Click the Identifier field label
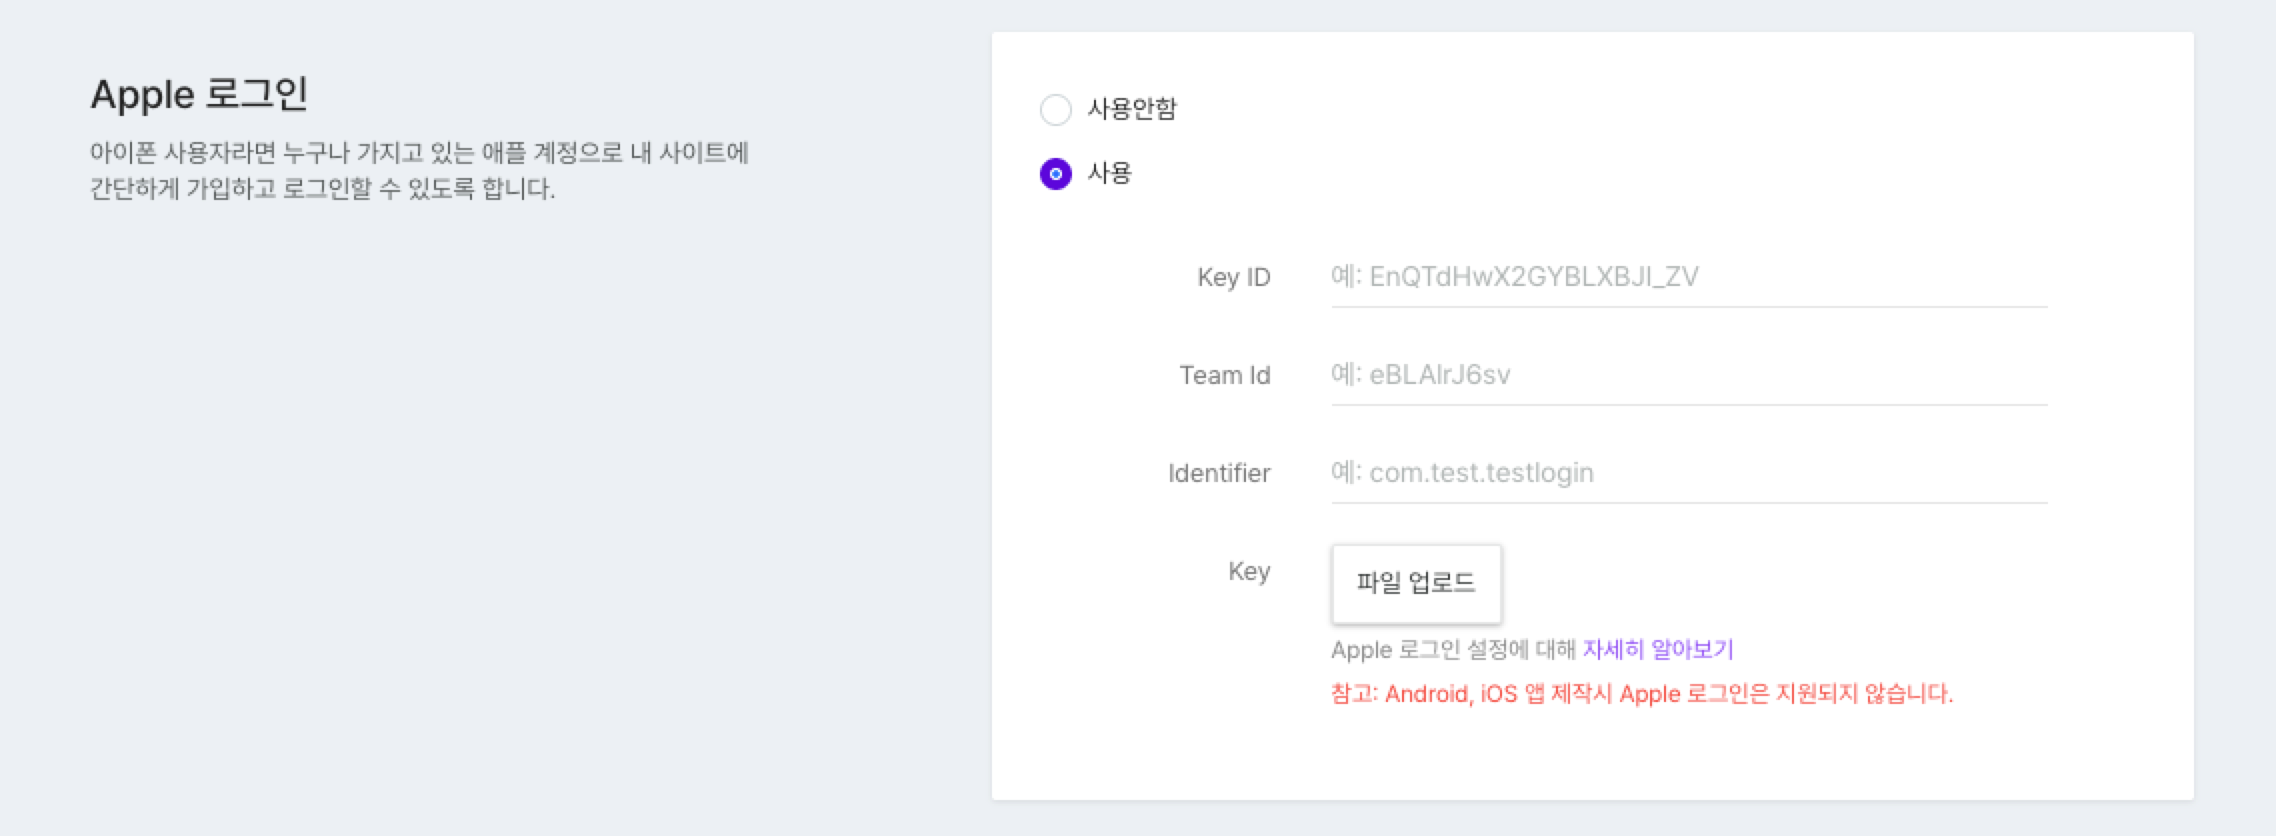 [1218, 473]
